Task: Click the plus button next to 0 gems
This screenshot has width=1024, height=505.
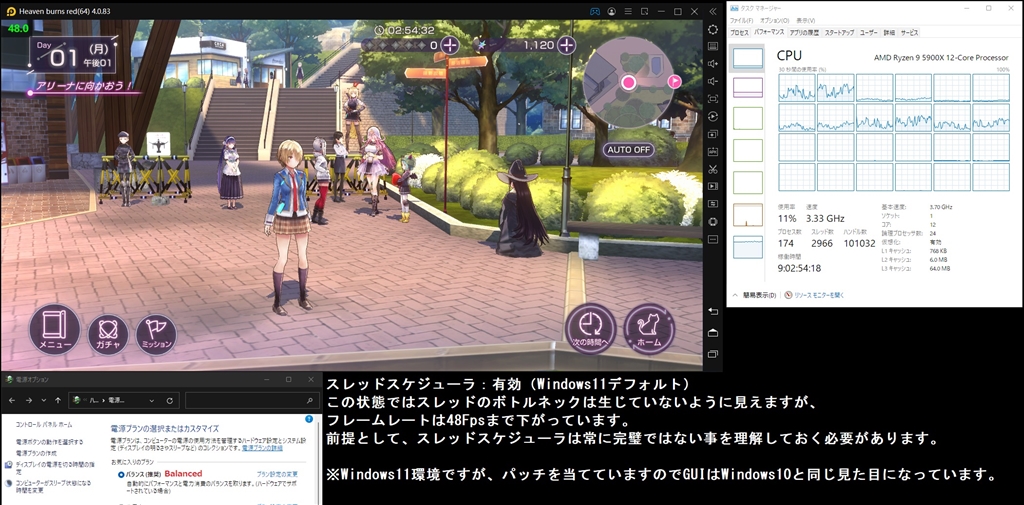Action: pyautogui.click(x=450, y=45)
